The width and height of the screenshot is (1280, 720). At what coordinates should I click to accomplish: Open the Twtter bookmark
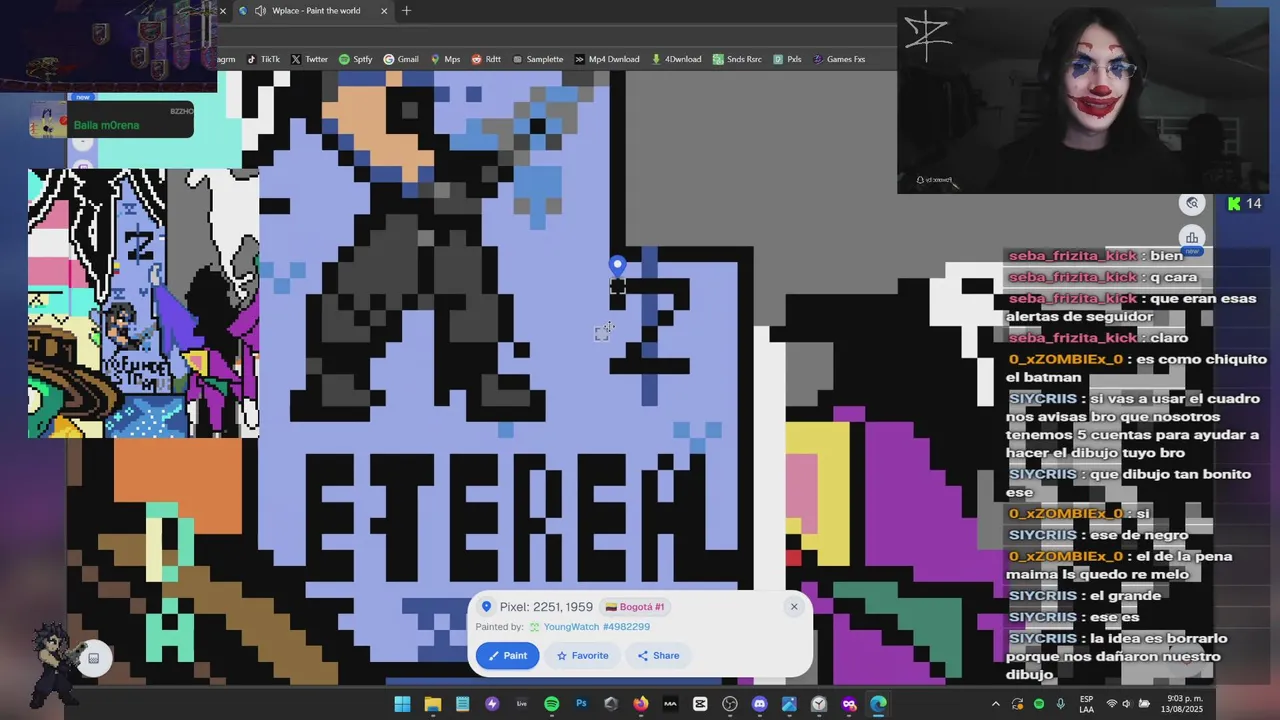[x=309, y=59]
